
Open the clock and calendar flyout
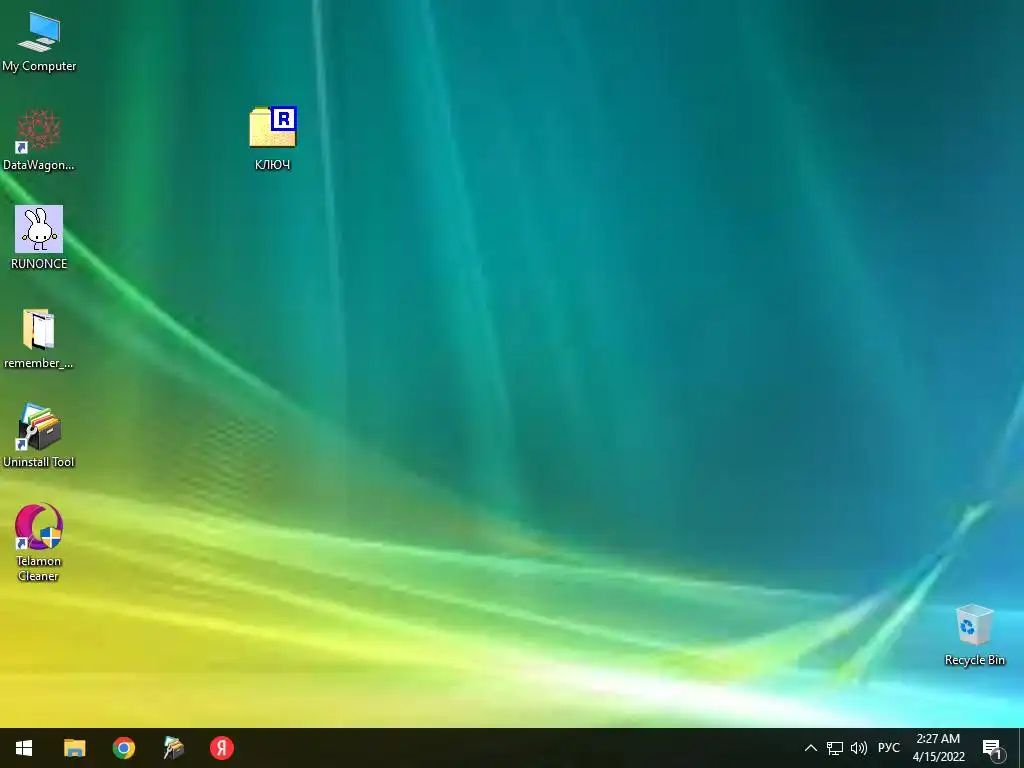[938, 748]
